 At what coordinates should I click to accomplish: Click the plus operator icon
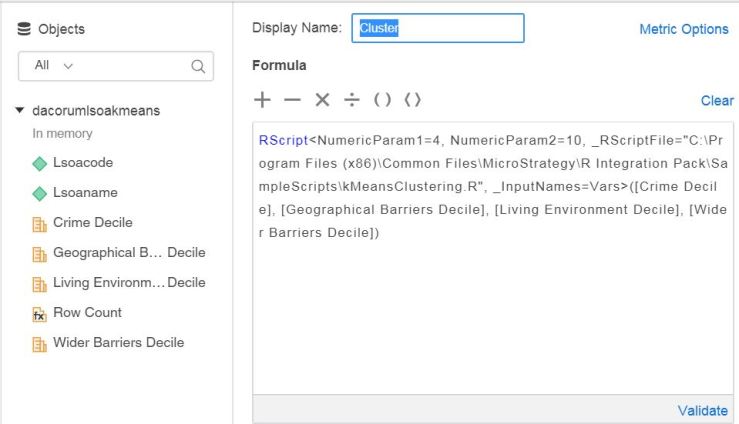click(262, 100)
